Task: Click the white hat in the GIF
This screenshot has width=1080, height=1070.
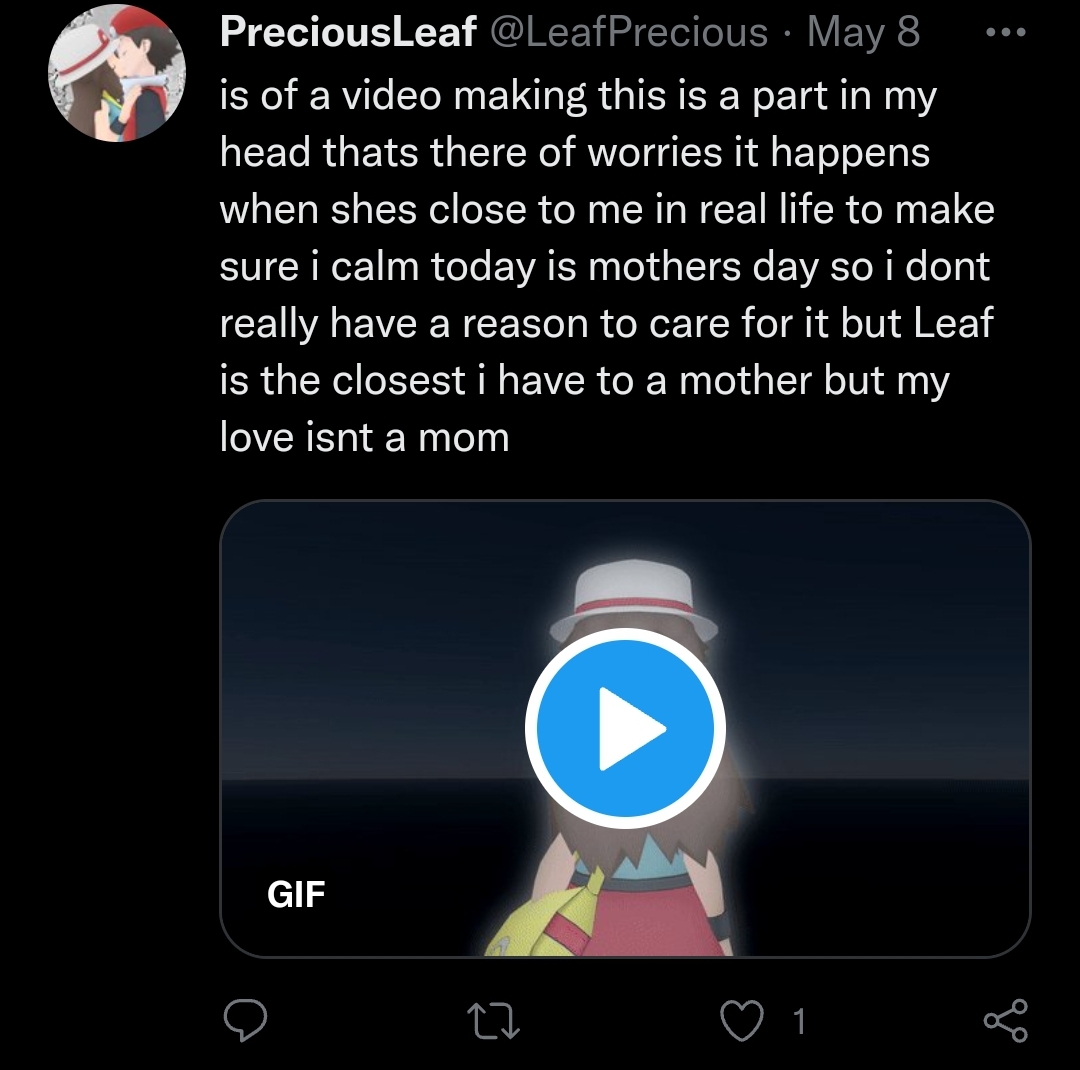Action: coord(635,599)
